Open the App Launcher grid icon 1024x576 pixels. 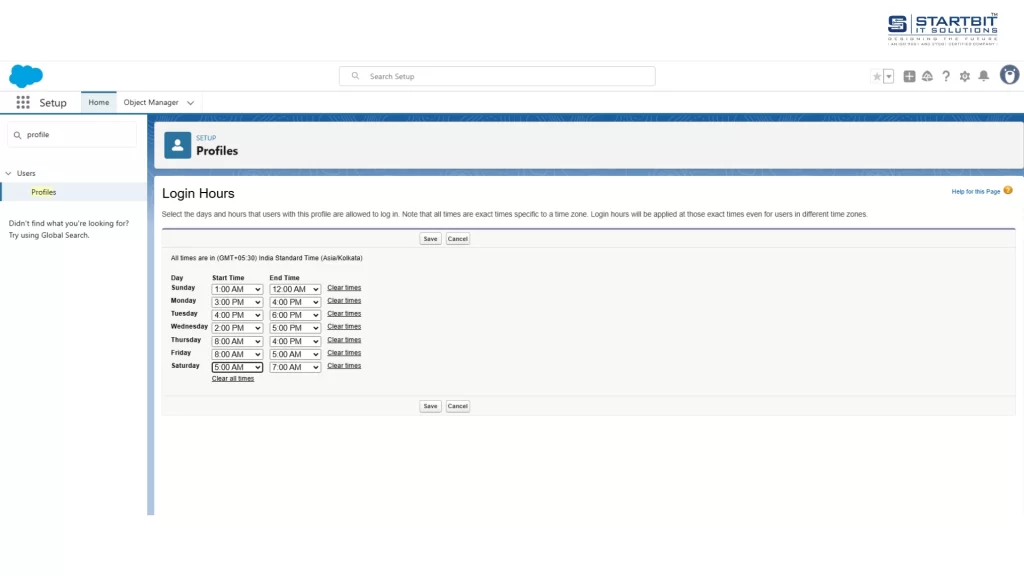[x=23, y=102]
